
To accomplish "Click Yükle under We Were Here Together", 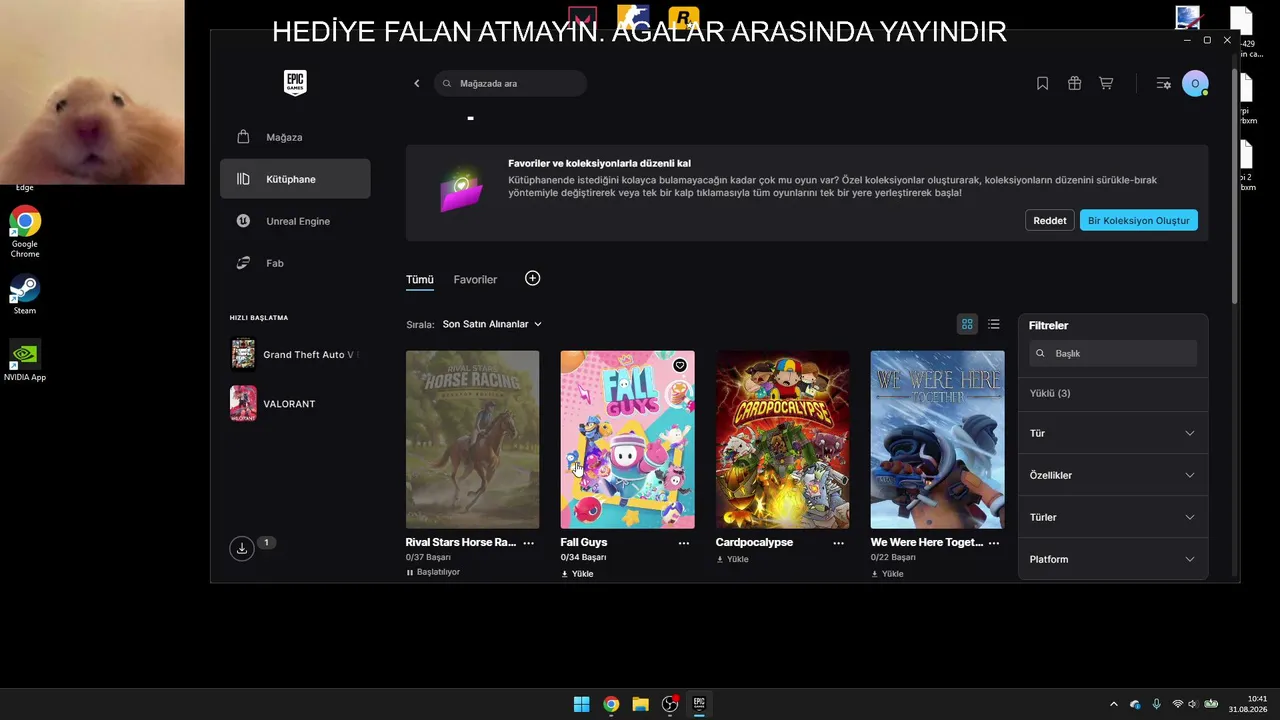I will click(887, 574).
